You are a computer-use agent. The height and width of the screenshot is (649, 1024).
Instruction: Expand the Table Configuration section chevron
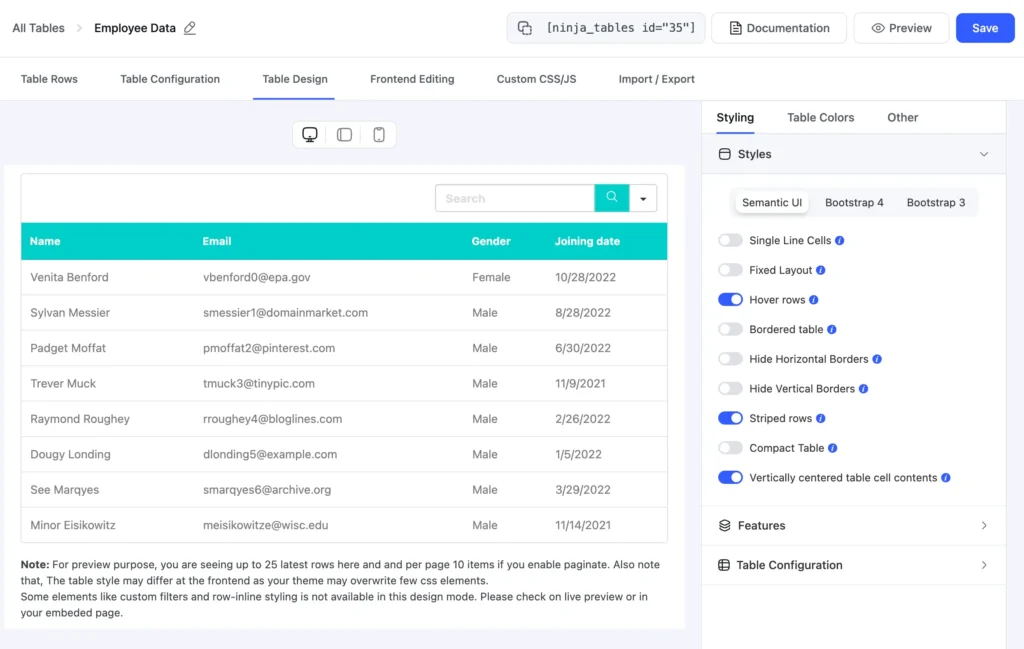click(x=984, y=565)
